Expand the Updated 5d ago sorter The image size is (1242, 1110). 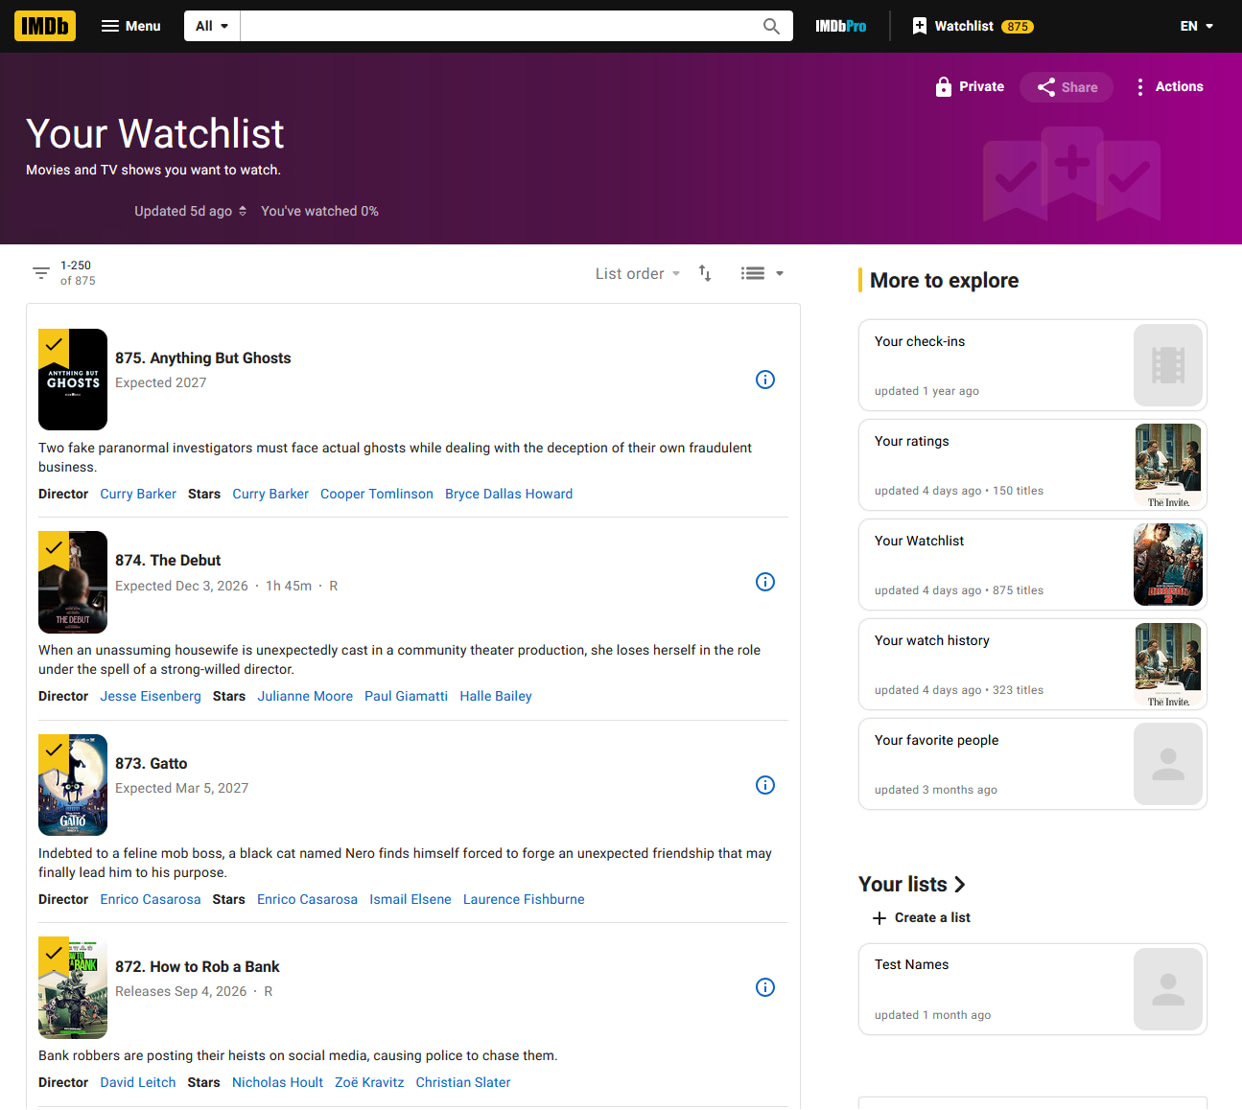click(x=190, y=211)
